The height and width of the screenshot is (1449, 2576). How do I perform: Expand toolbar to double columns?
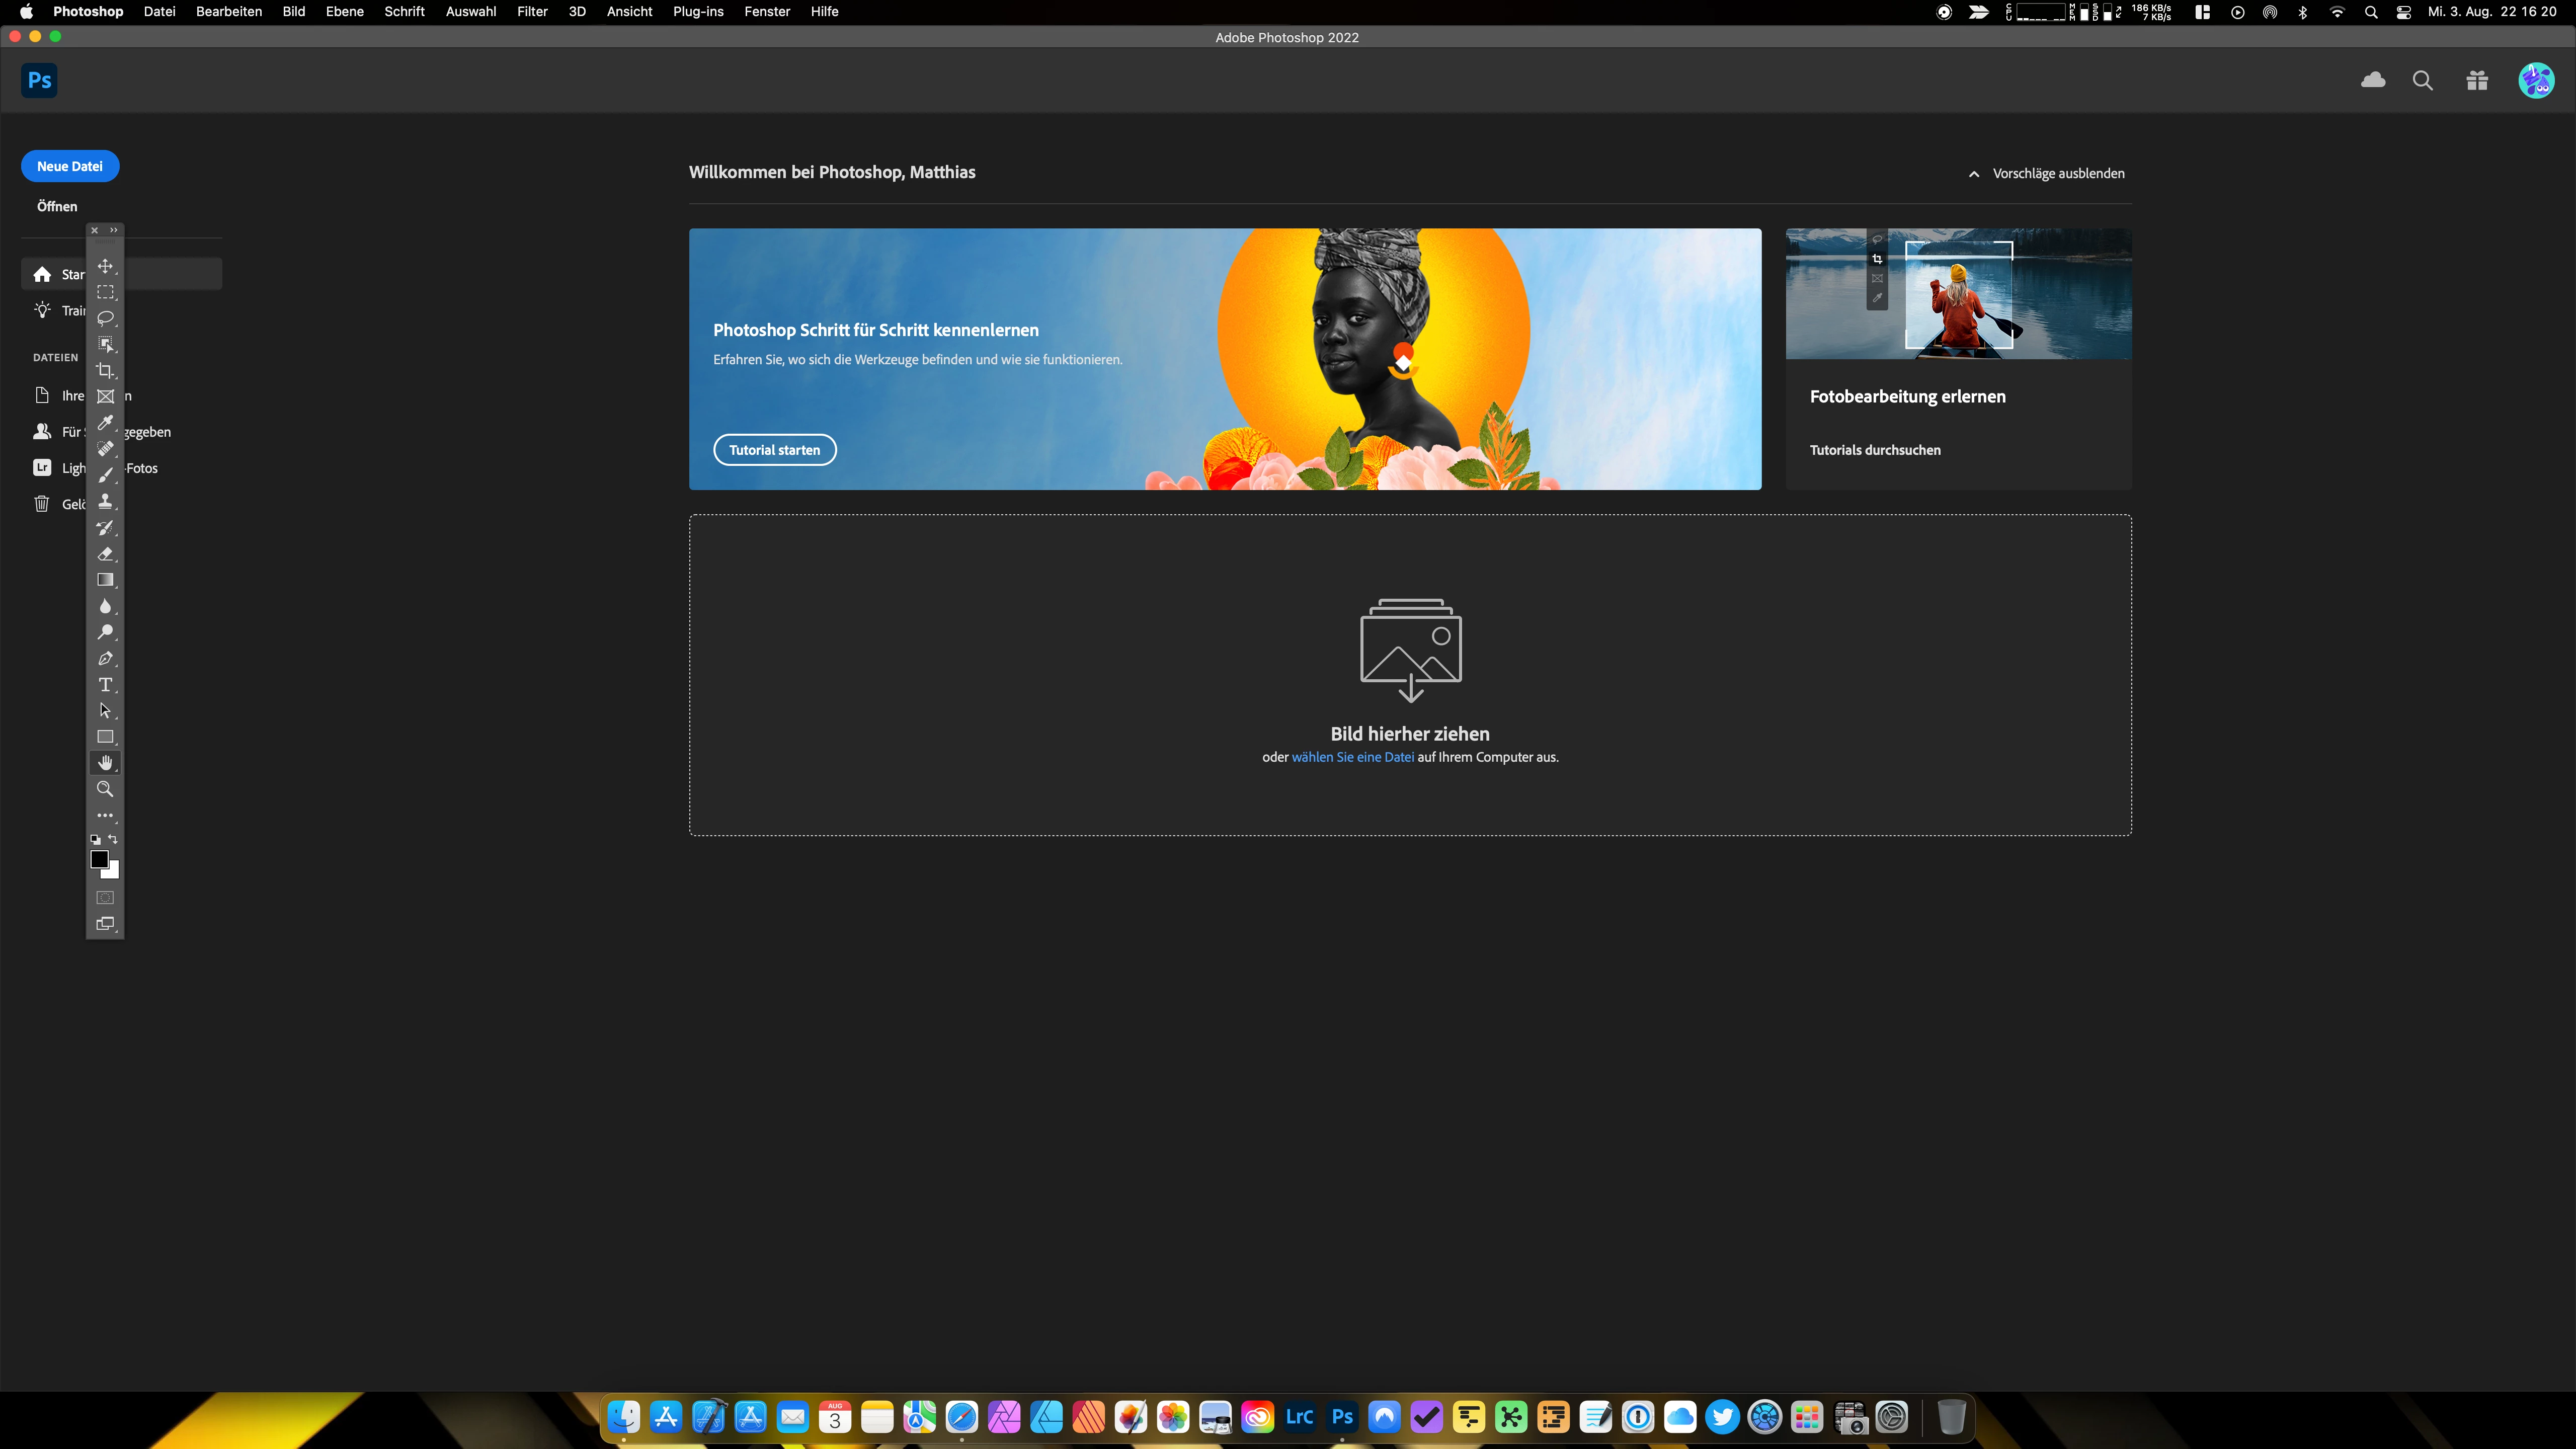(x=114, y=230)
